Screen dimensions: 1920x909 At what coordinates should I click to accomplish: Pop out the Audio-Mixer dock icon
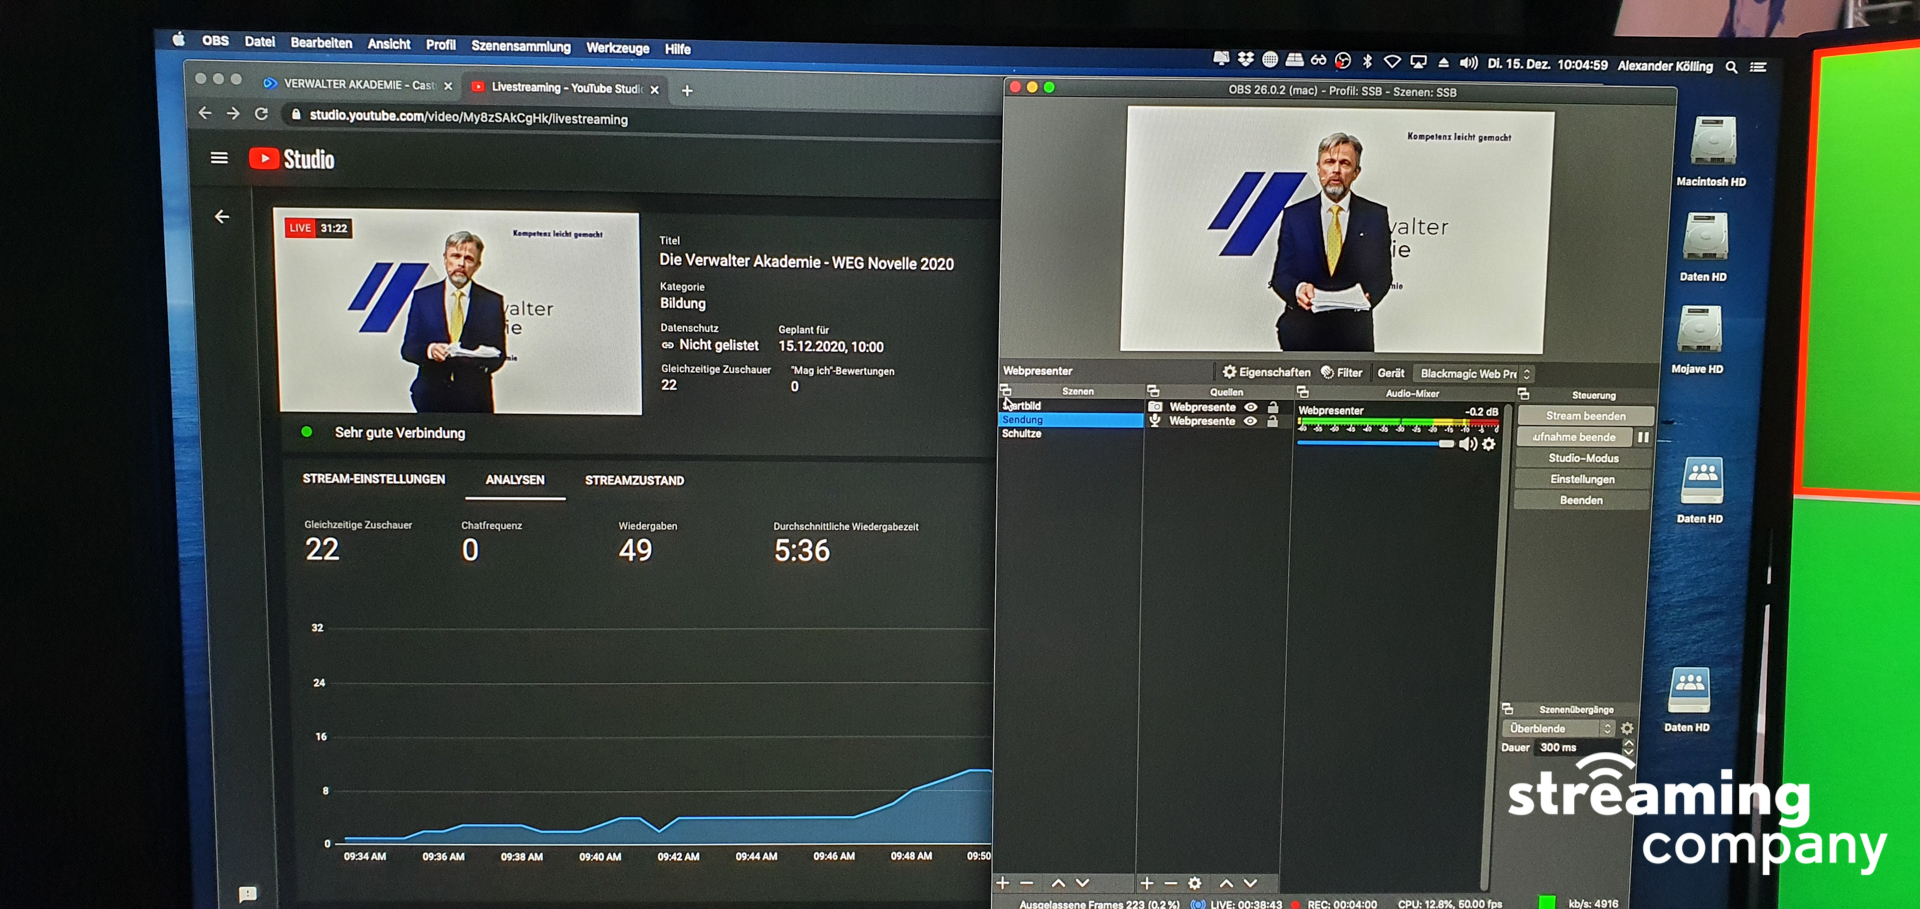coord(1302,392)
